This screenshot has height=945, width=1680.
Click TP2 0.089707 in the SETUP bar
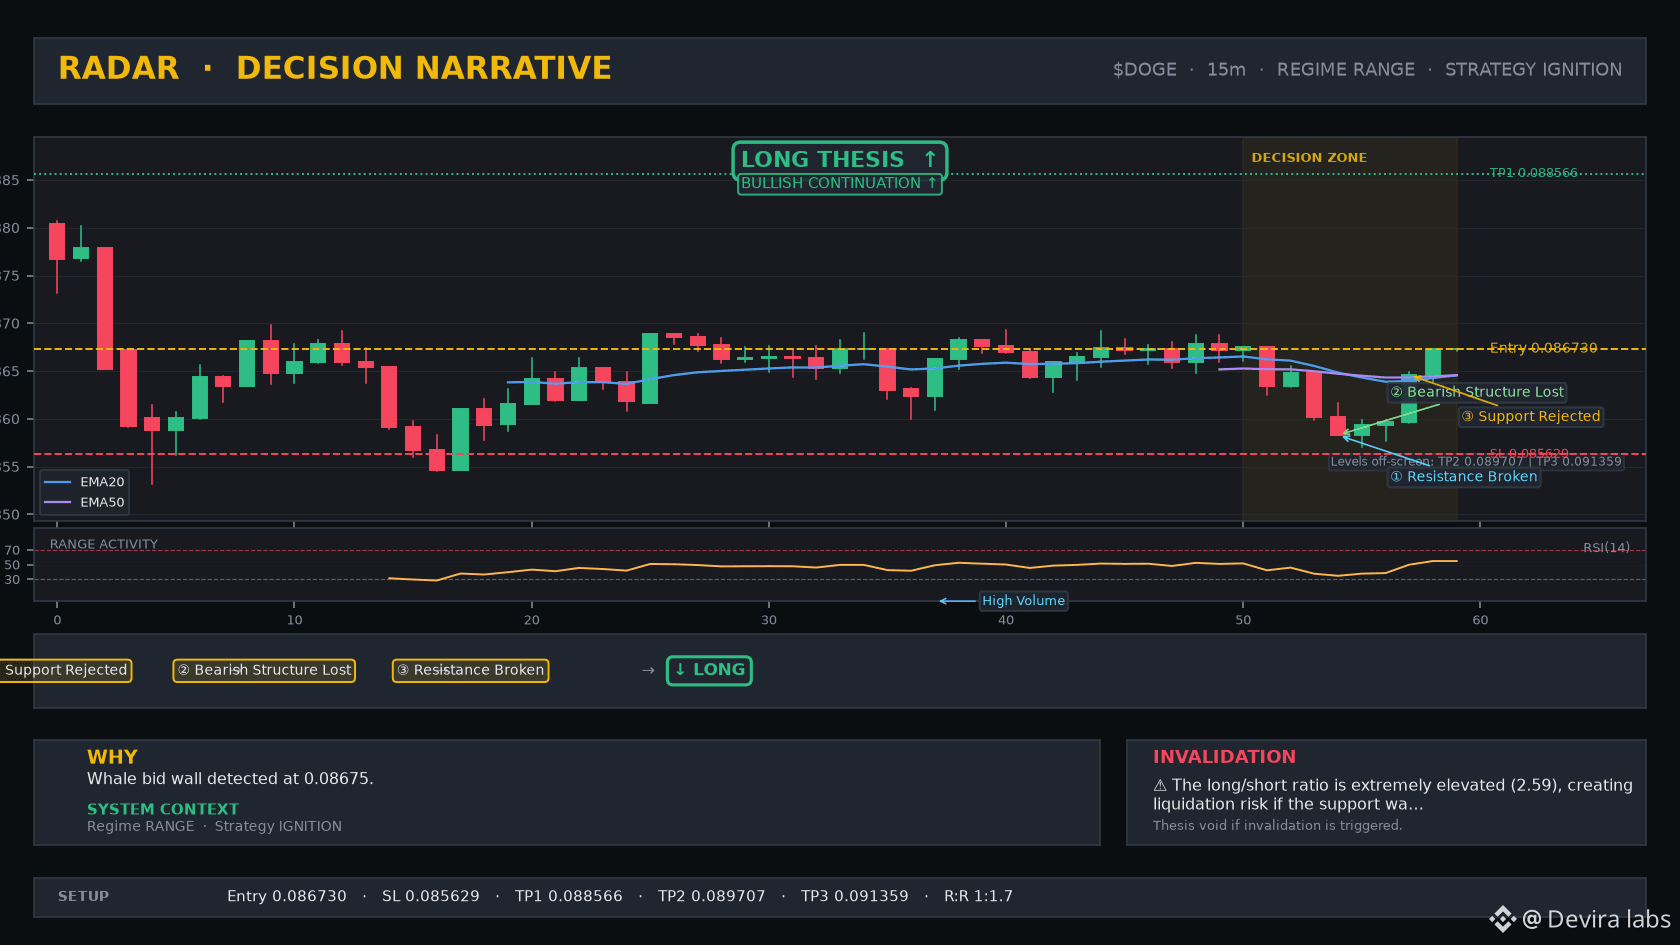click(712, 897)
